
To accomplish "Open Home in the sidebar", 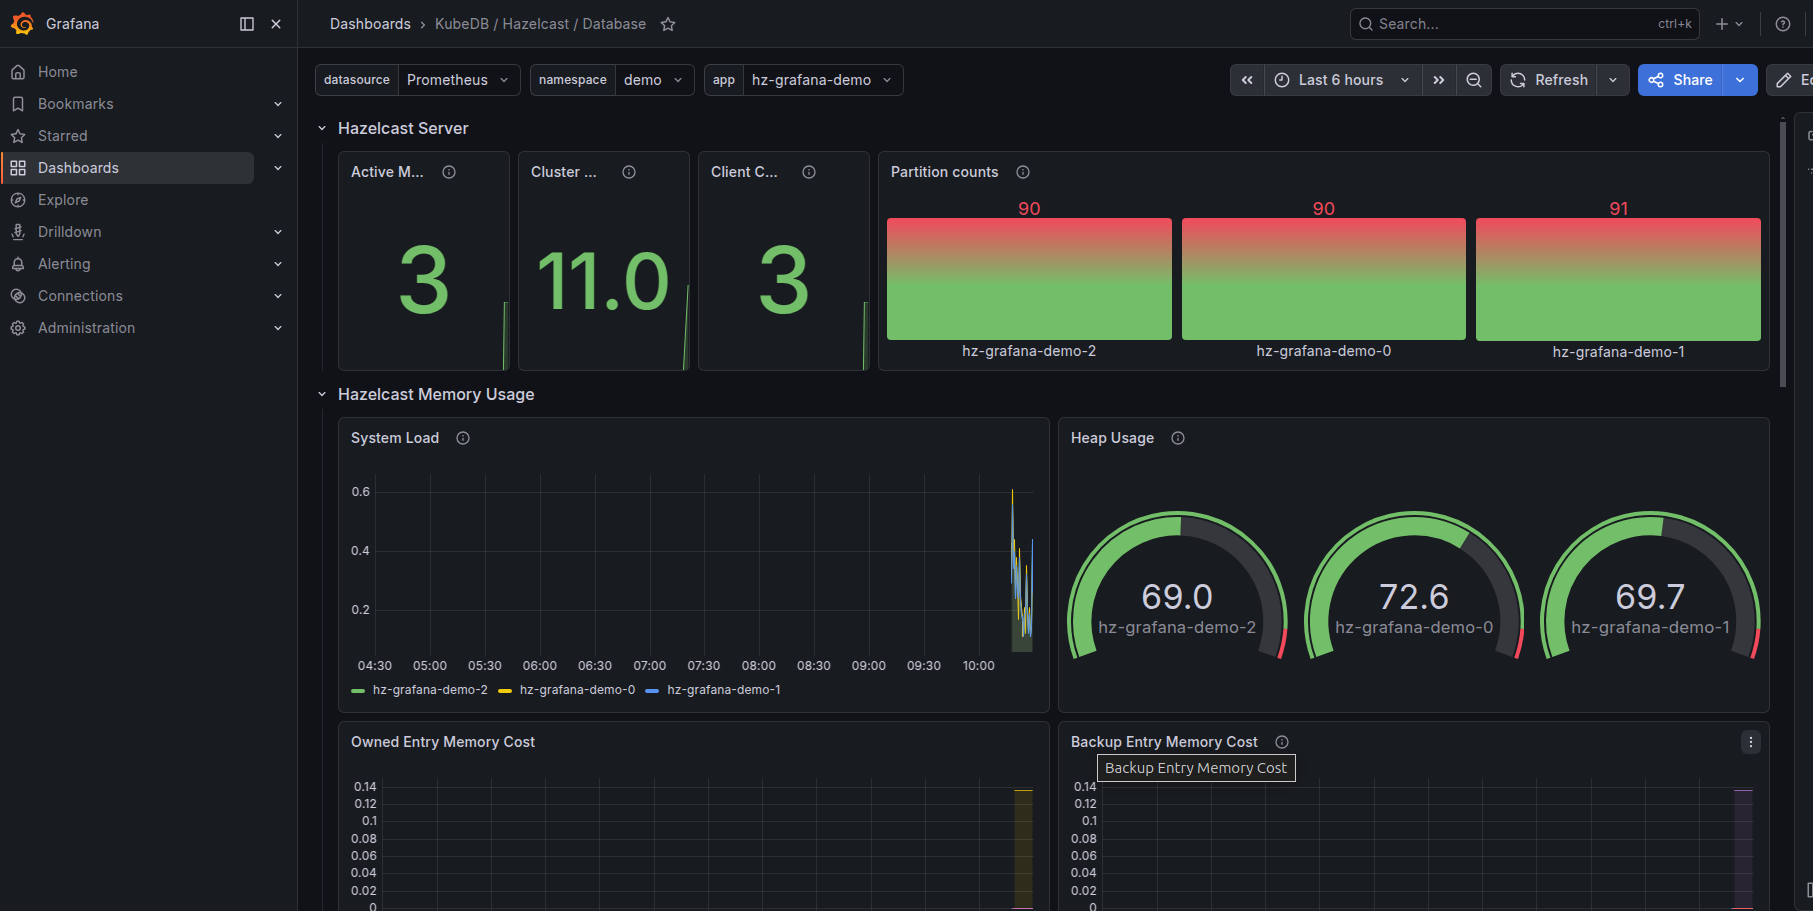I will 58,72.
